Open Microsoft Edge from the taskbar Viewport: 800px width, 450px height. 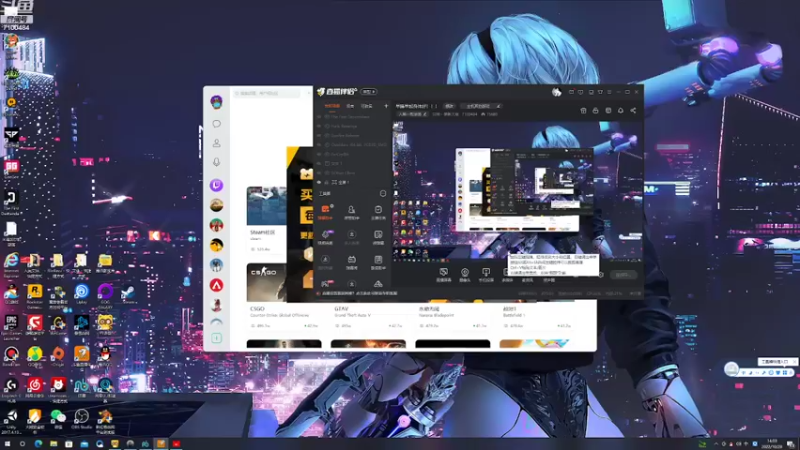[x=38, y=444]
